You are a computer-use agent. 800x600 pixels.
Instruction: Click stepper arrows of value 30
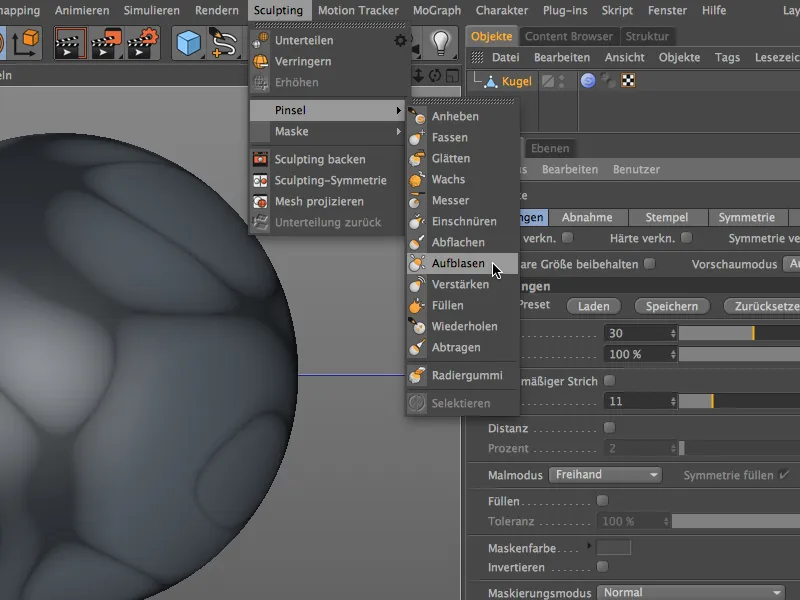click(x=673, y=333)
